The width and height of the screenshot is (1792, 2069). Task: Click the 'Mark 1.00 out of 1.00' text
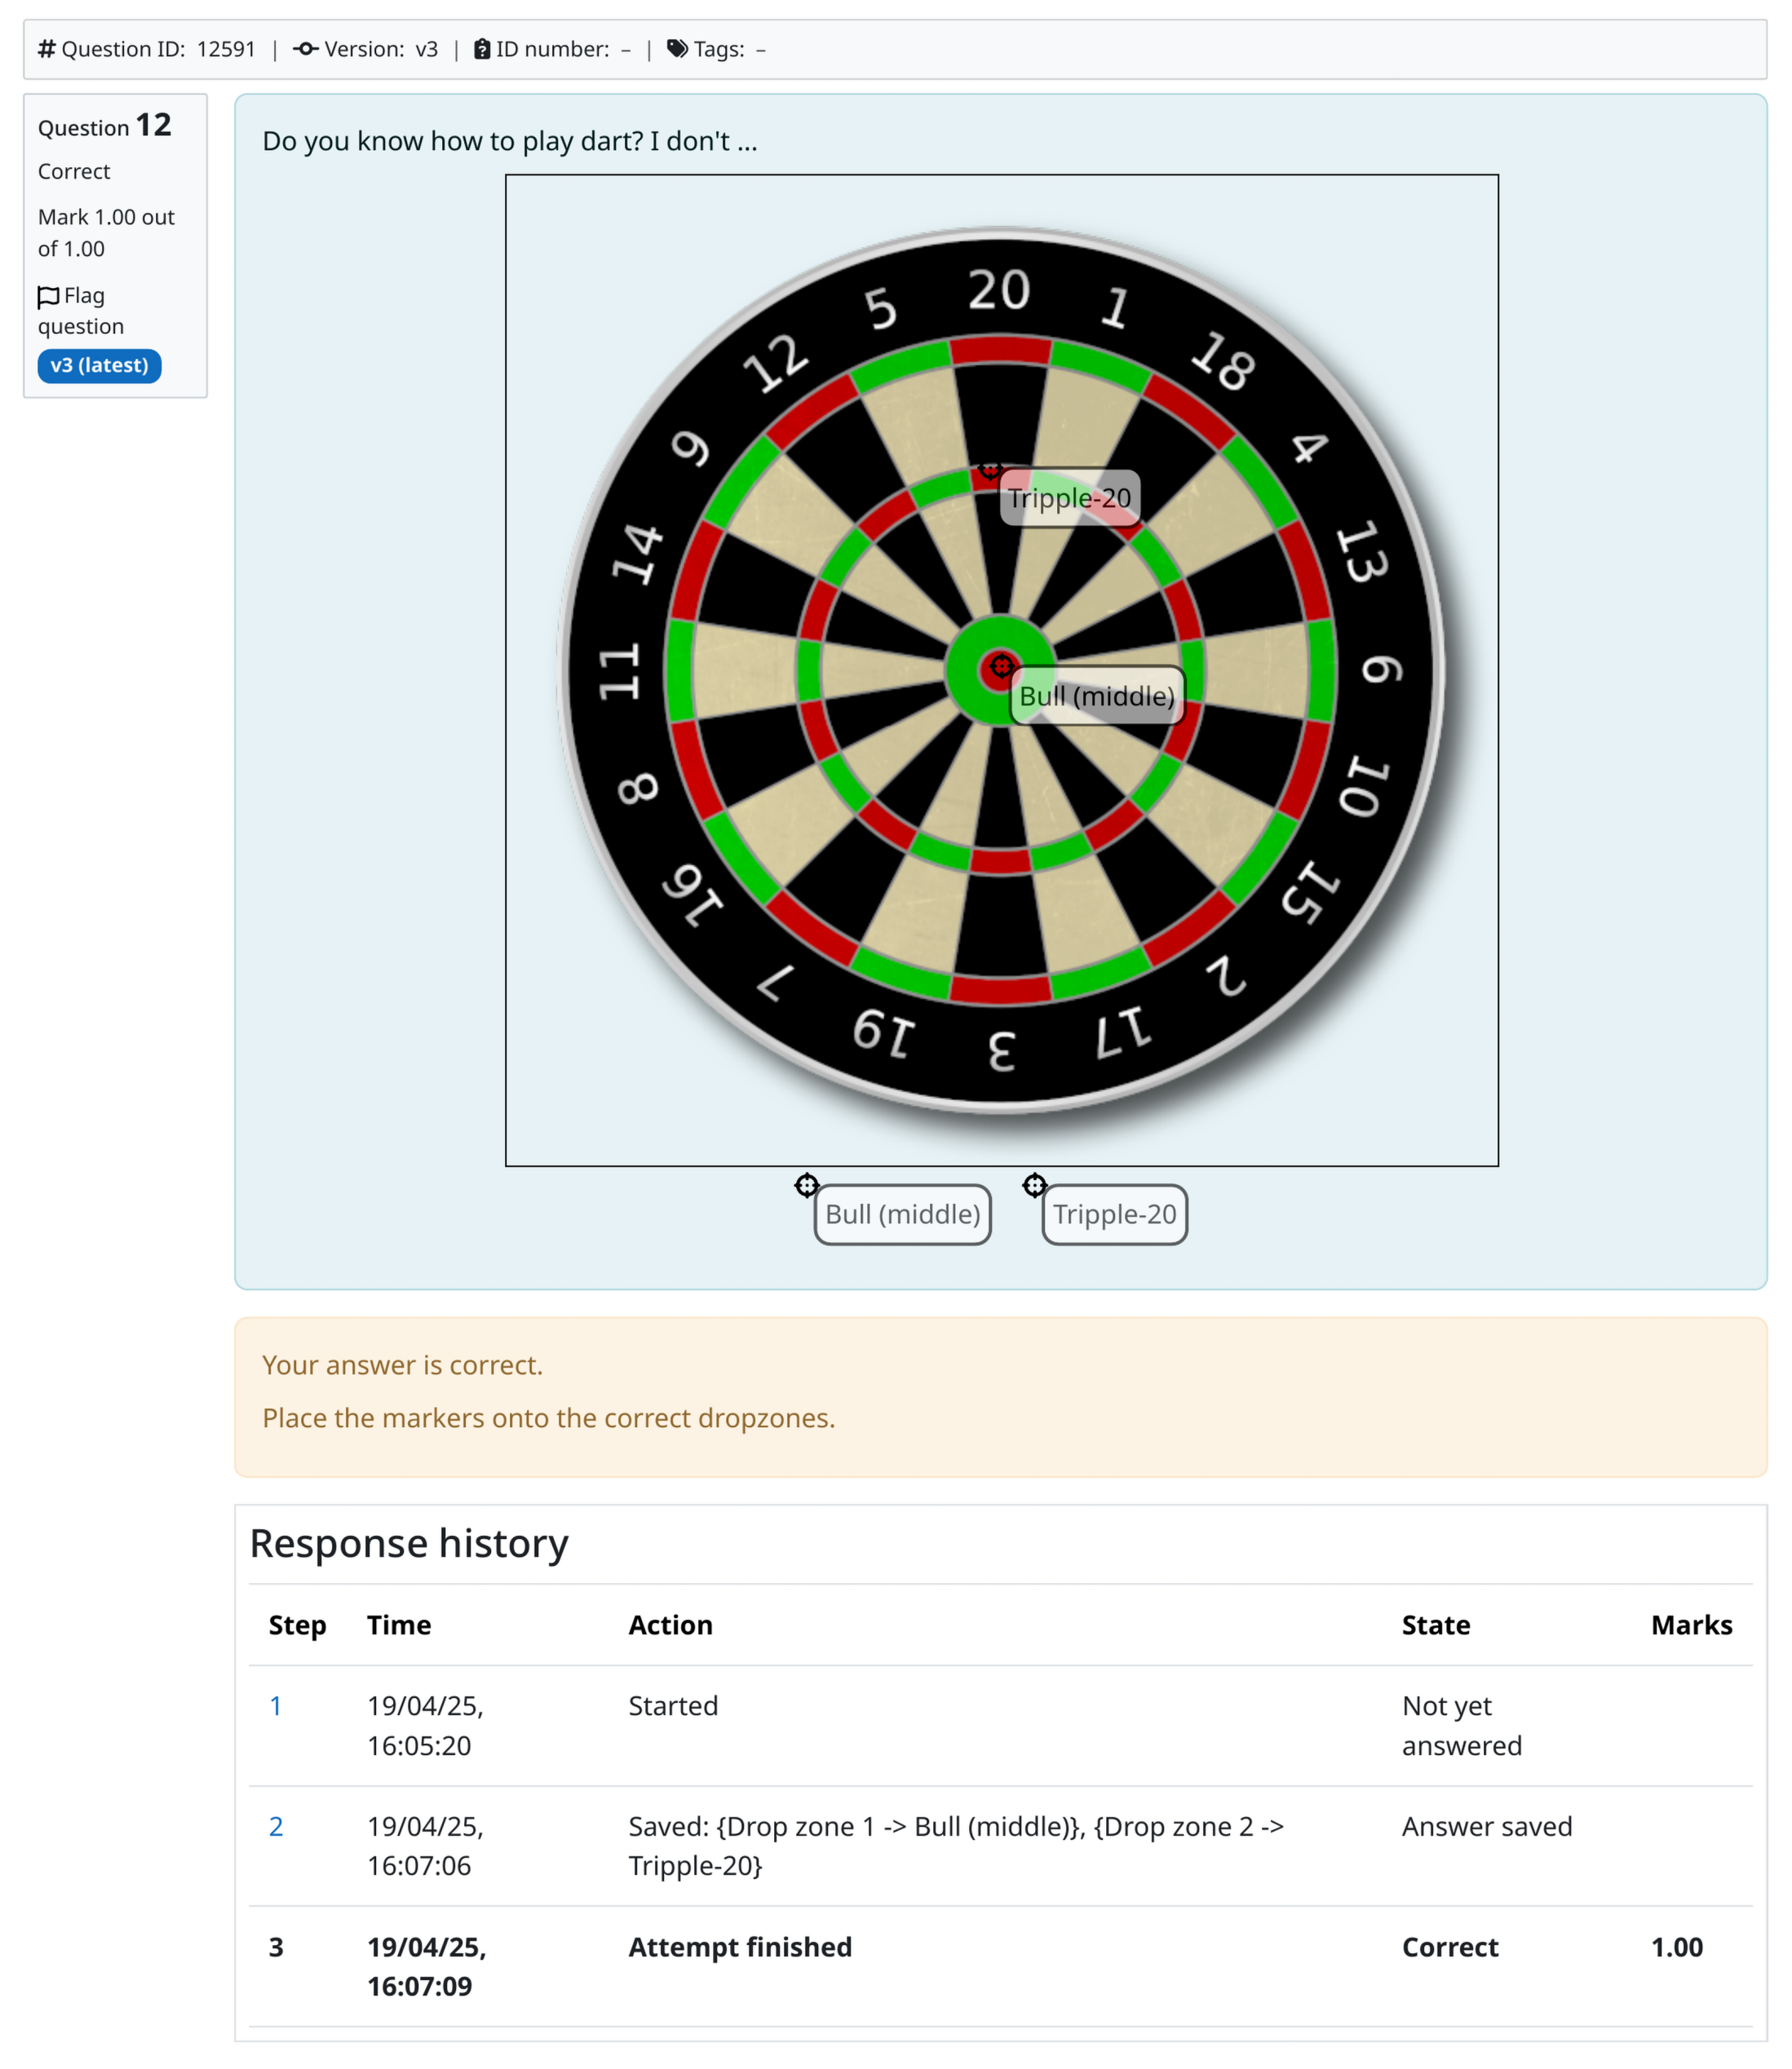[106, 233]
